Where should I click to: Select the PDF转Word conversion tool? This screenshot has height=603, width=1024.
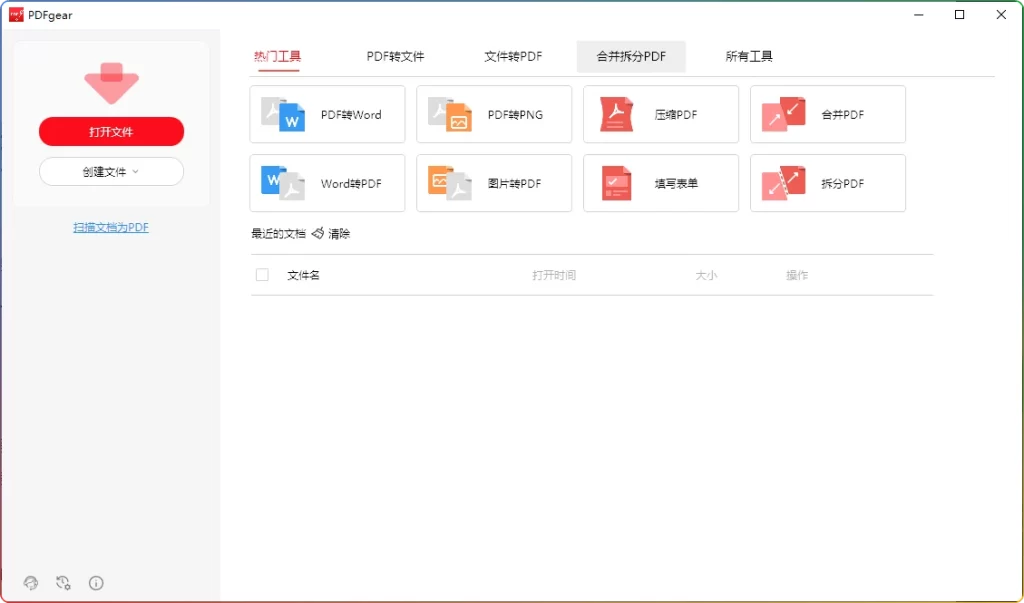(x=327, y=114)
